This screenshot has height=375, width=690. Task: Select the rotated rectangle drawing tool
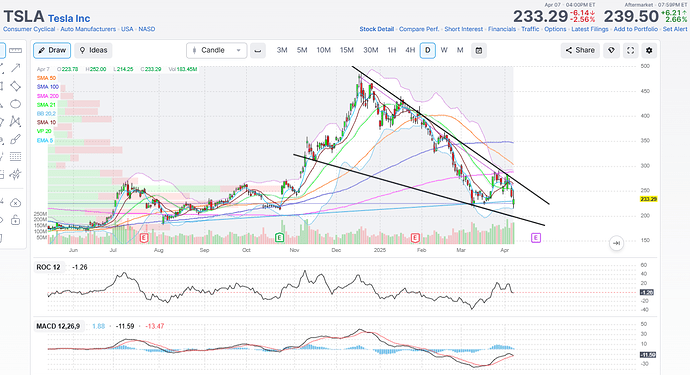pyautogui.click(x=15, y=86)
